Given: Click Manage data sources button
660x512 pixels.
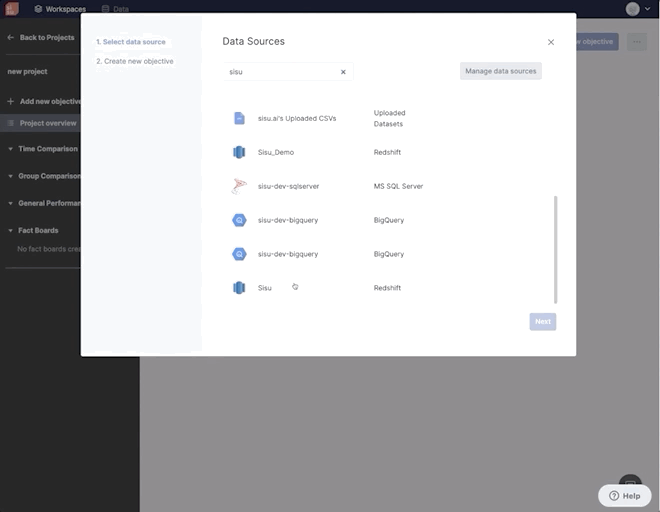Looking at the screenshot, I should pos(501,71).
